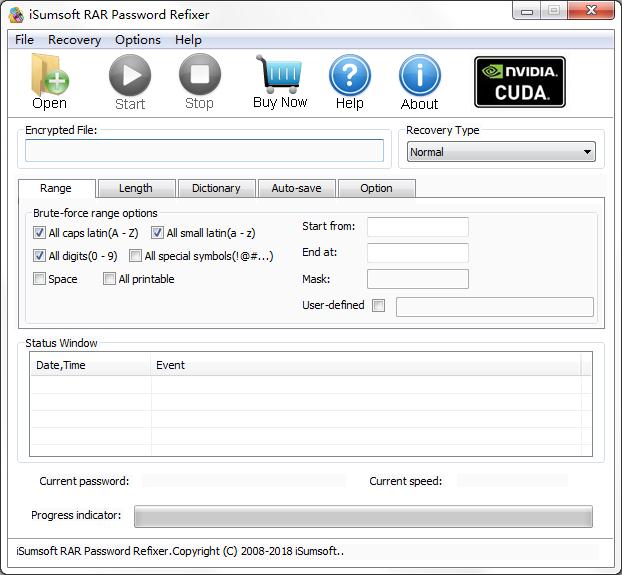Click the Stop recovery icon
The height and width of the screenshot is (575, 622).
(x=199, y=76)
